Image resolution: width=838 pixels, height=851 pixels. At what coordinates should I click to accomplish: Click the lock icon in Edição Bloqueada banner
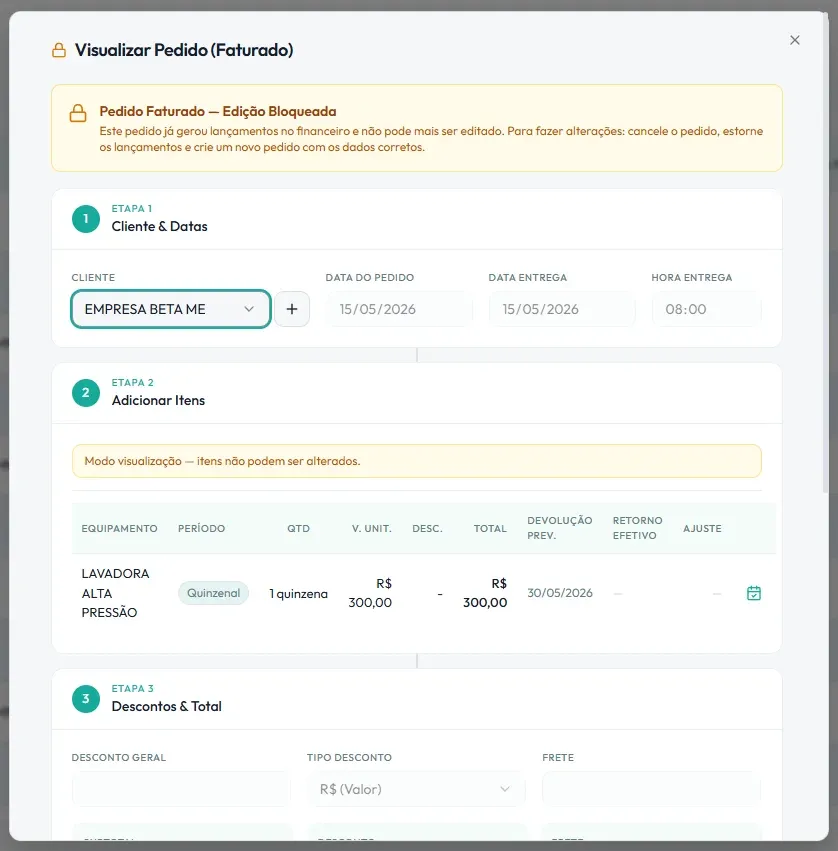click(78, 113)
